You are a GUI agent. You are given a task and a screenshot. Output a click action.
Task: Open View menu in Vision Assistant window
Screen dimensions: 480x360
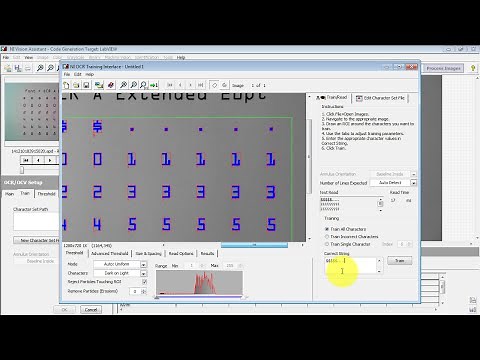[29, 58]
